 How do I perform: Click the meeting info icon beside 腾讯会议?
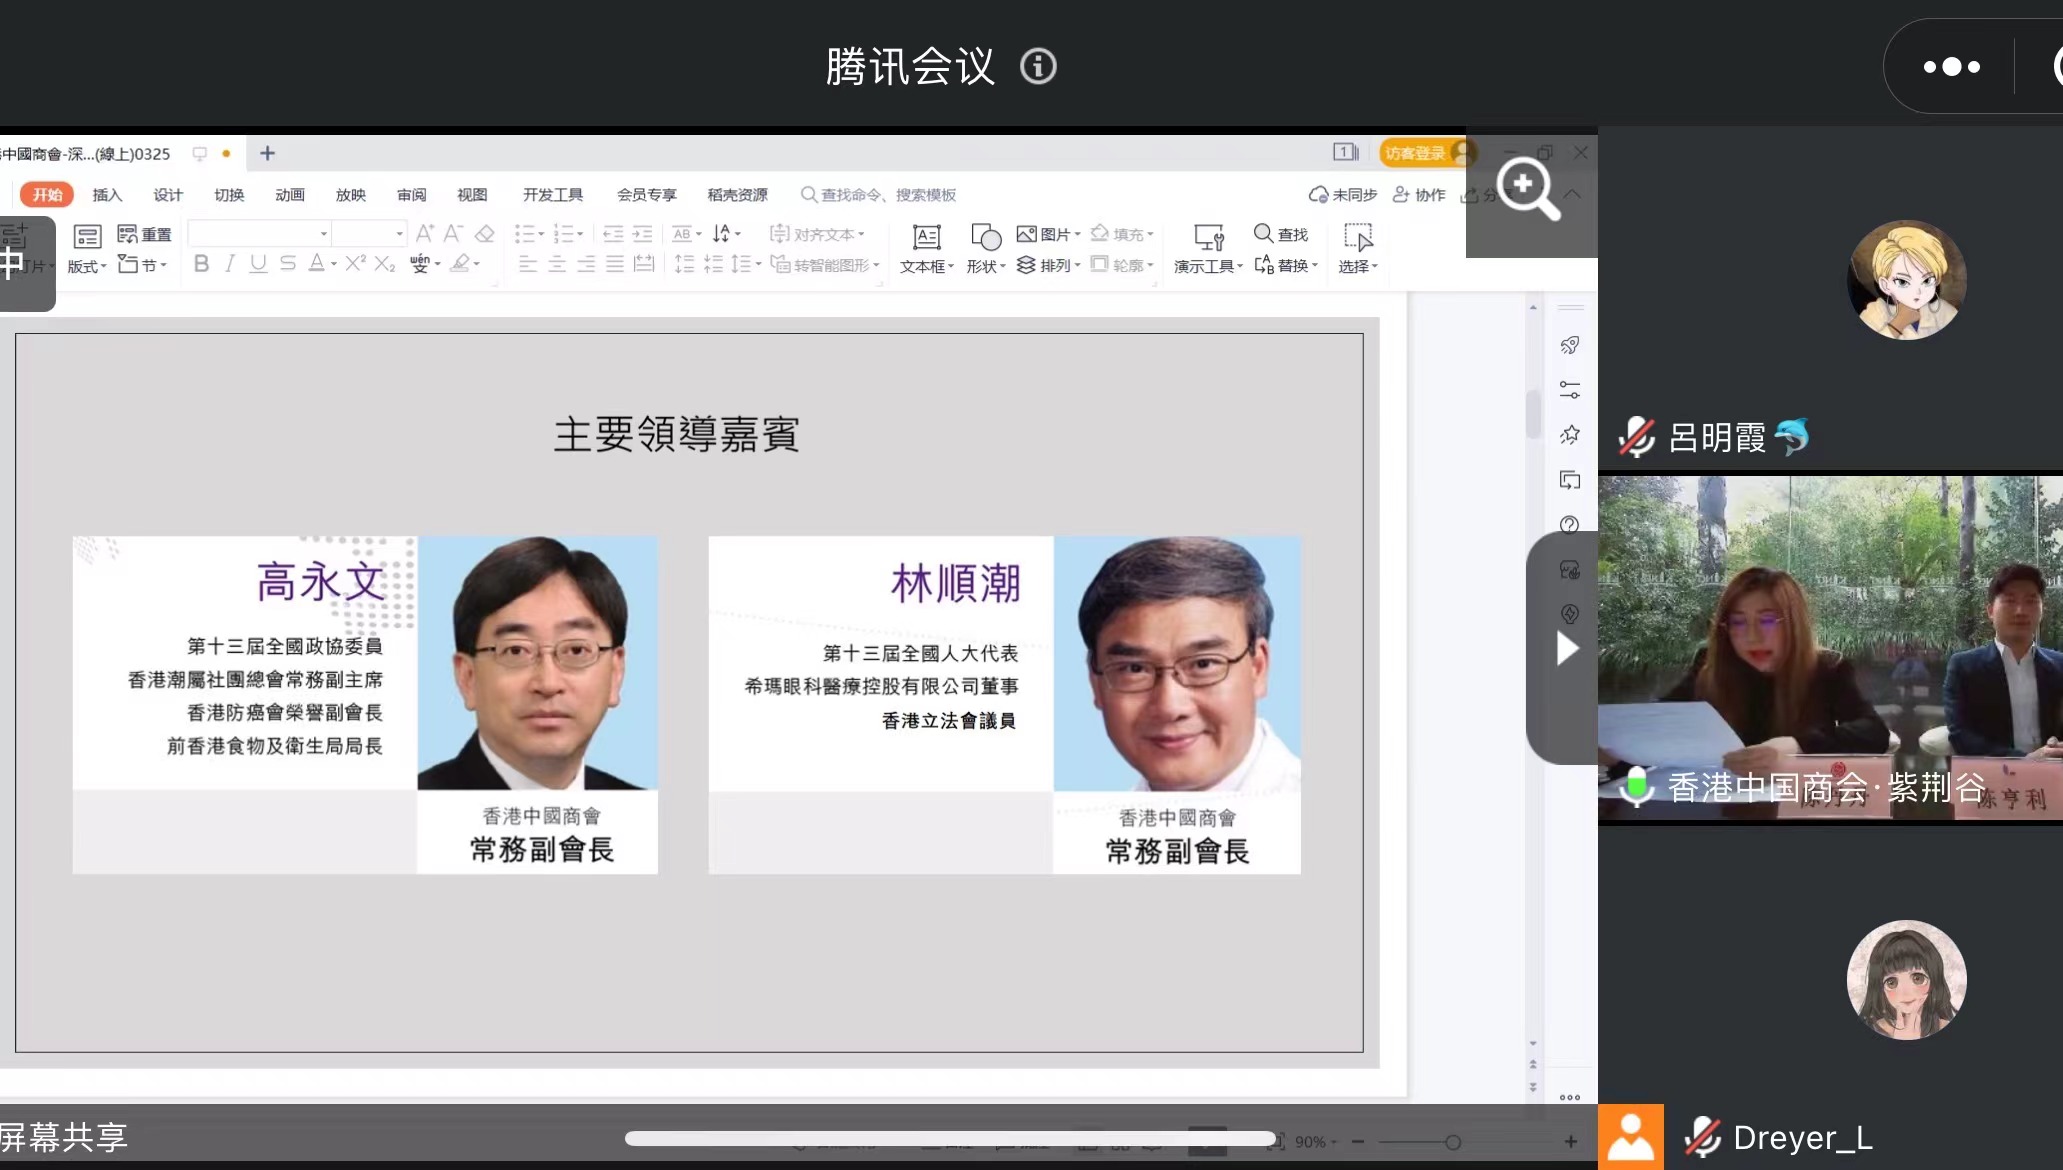tap(1038, 67)
